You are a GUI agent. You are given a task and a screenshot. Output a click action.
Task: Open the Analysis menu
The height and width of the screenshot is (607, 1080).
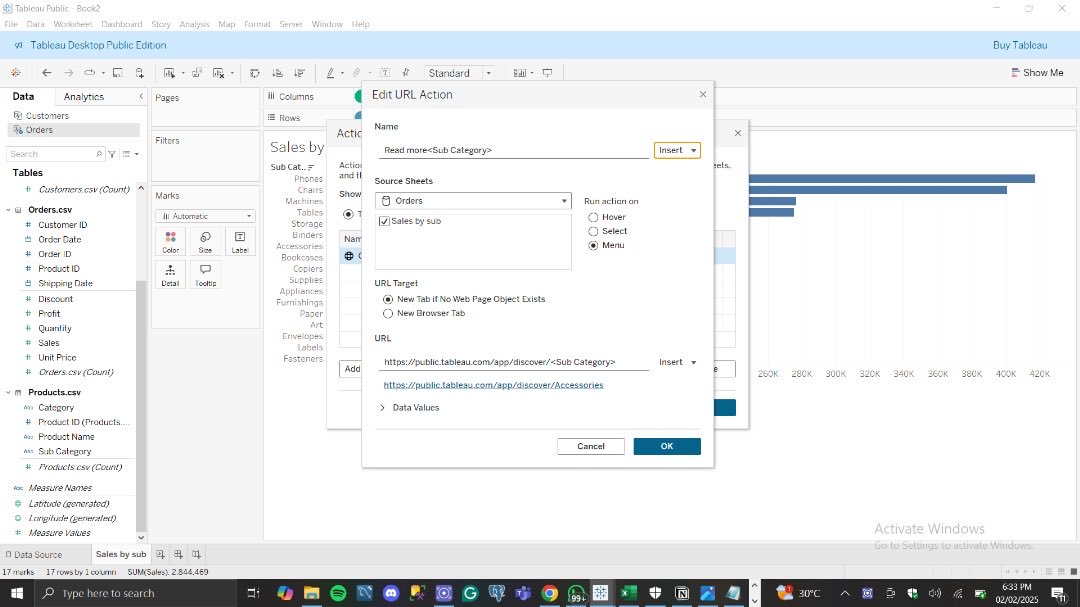[194, 24]
